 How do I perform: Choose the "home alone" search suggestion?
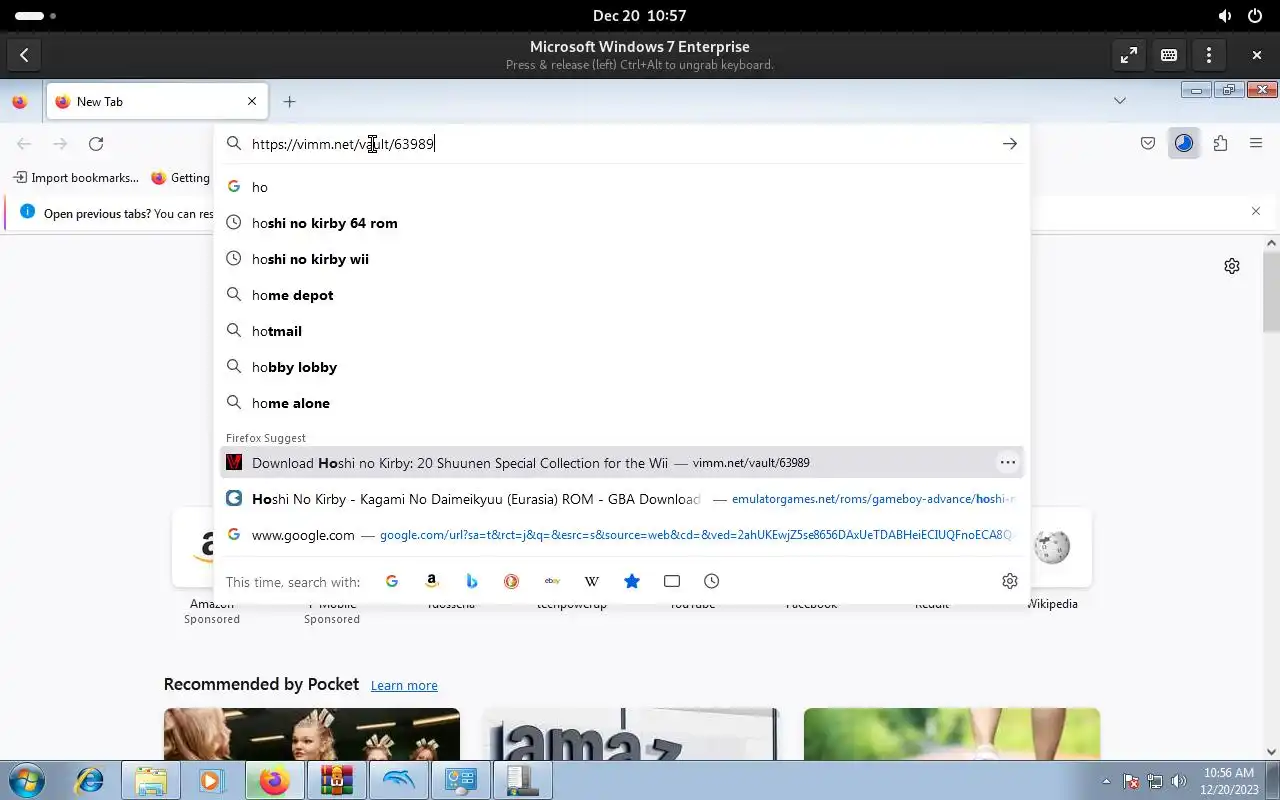coord(622,403)
